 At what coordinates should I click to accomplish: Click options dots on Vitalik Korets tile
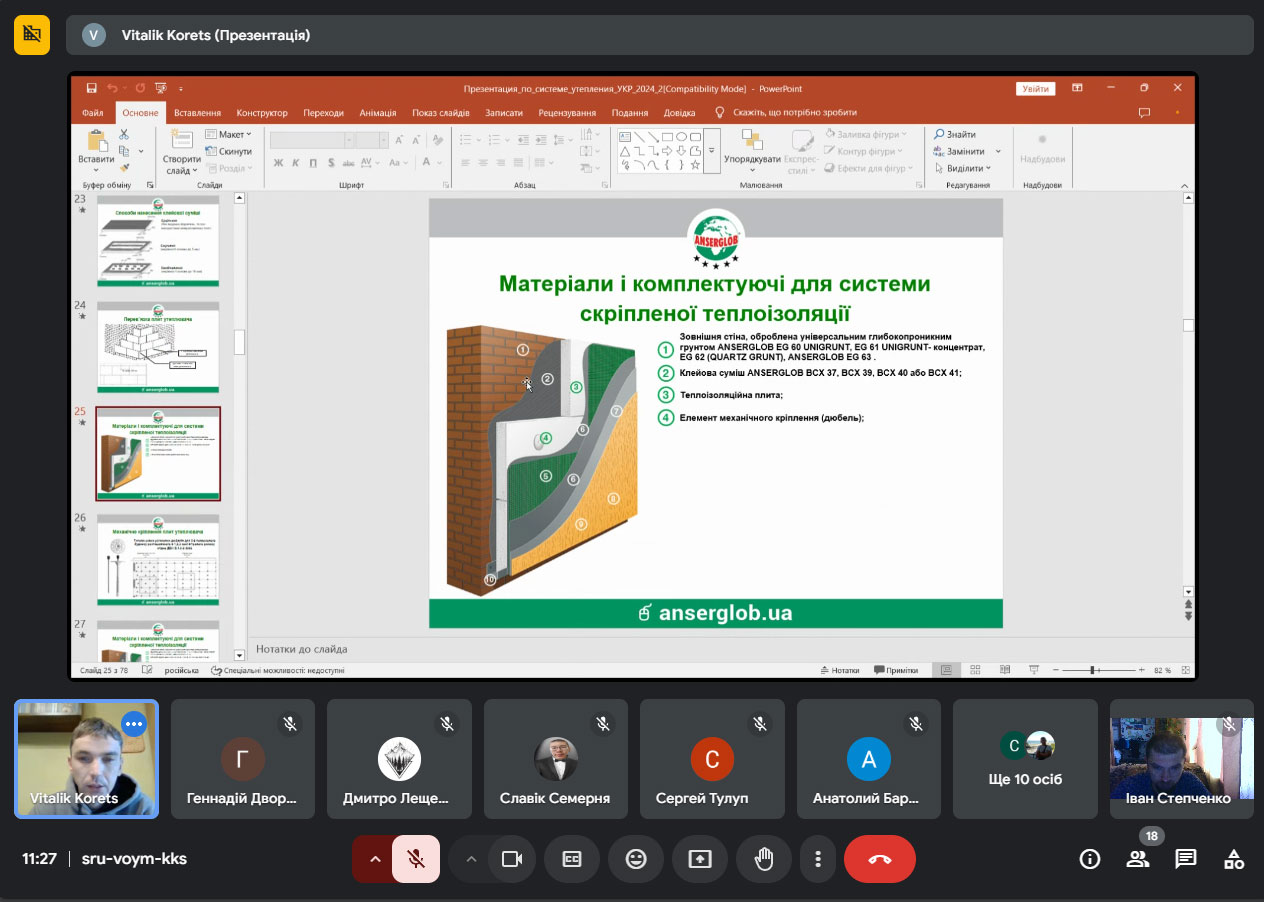coord(134,723)
